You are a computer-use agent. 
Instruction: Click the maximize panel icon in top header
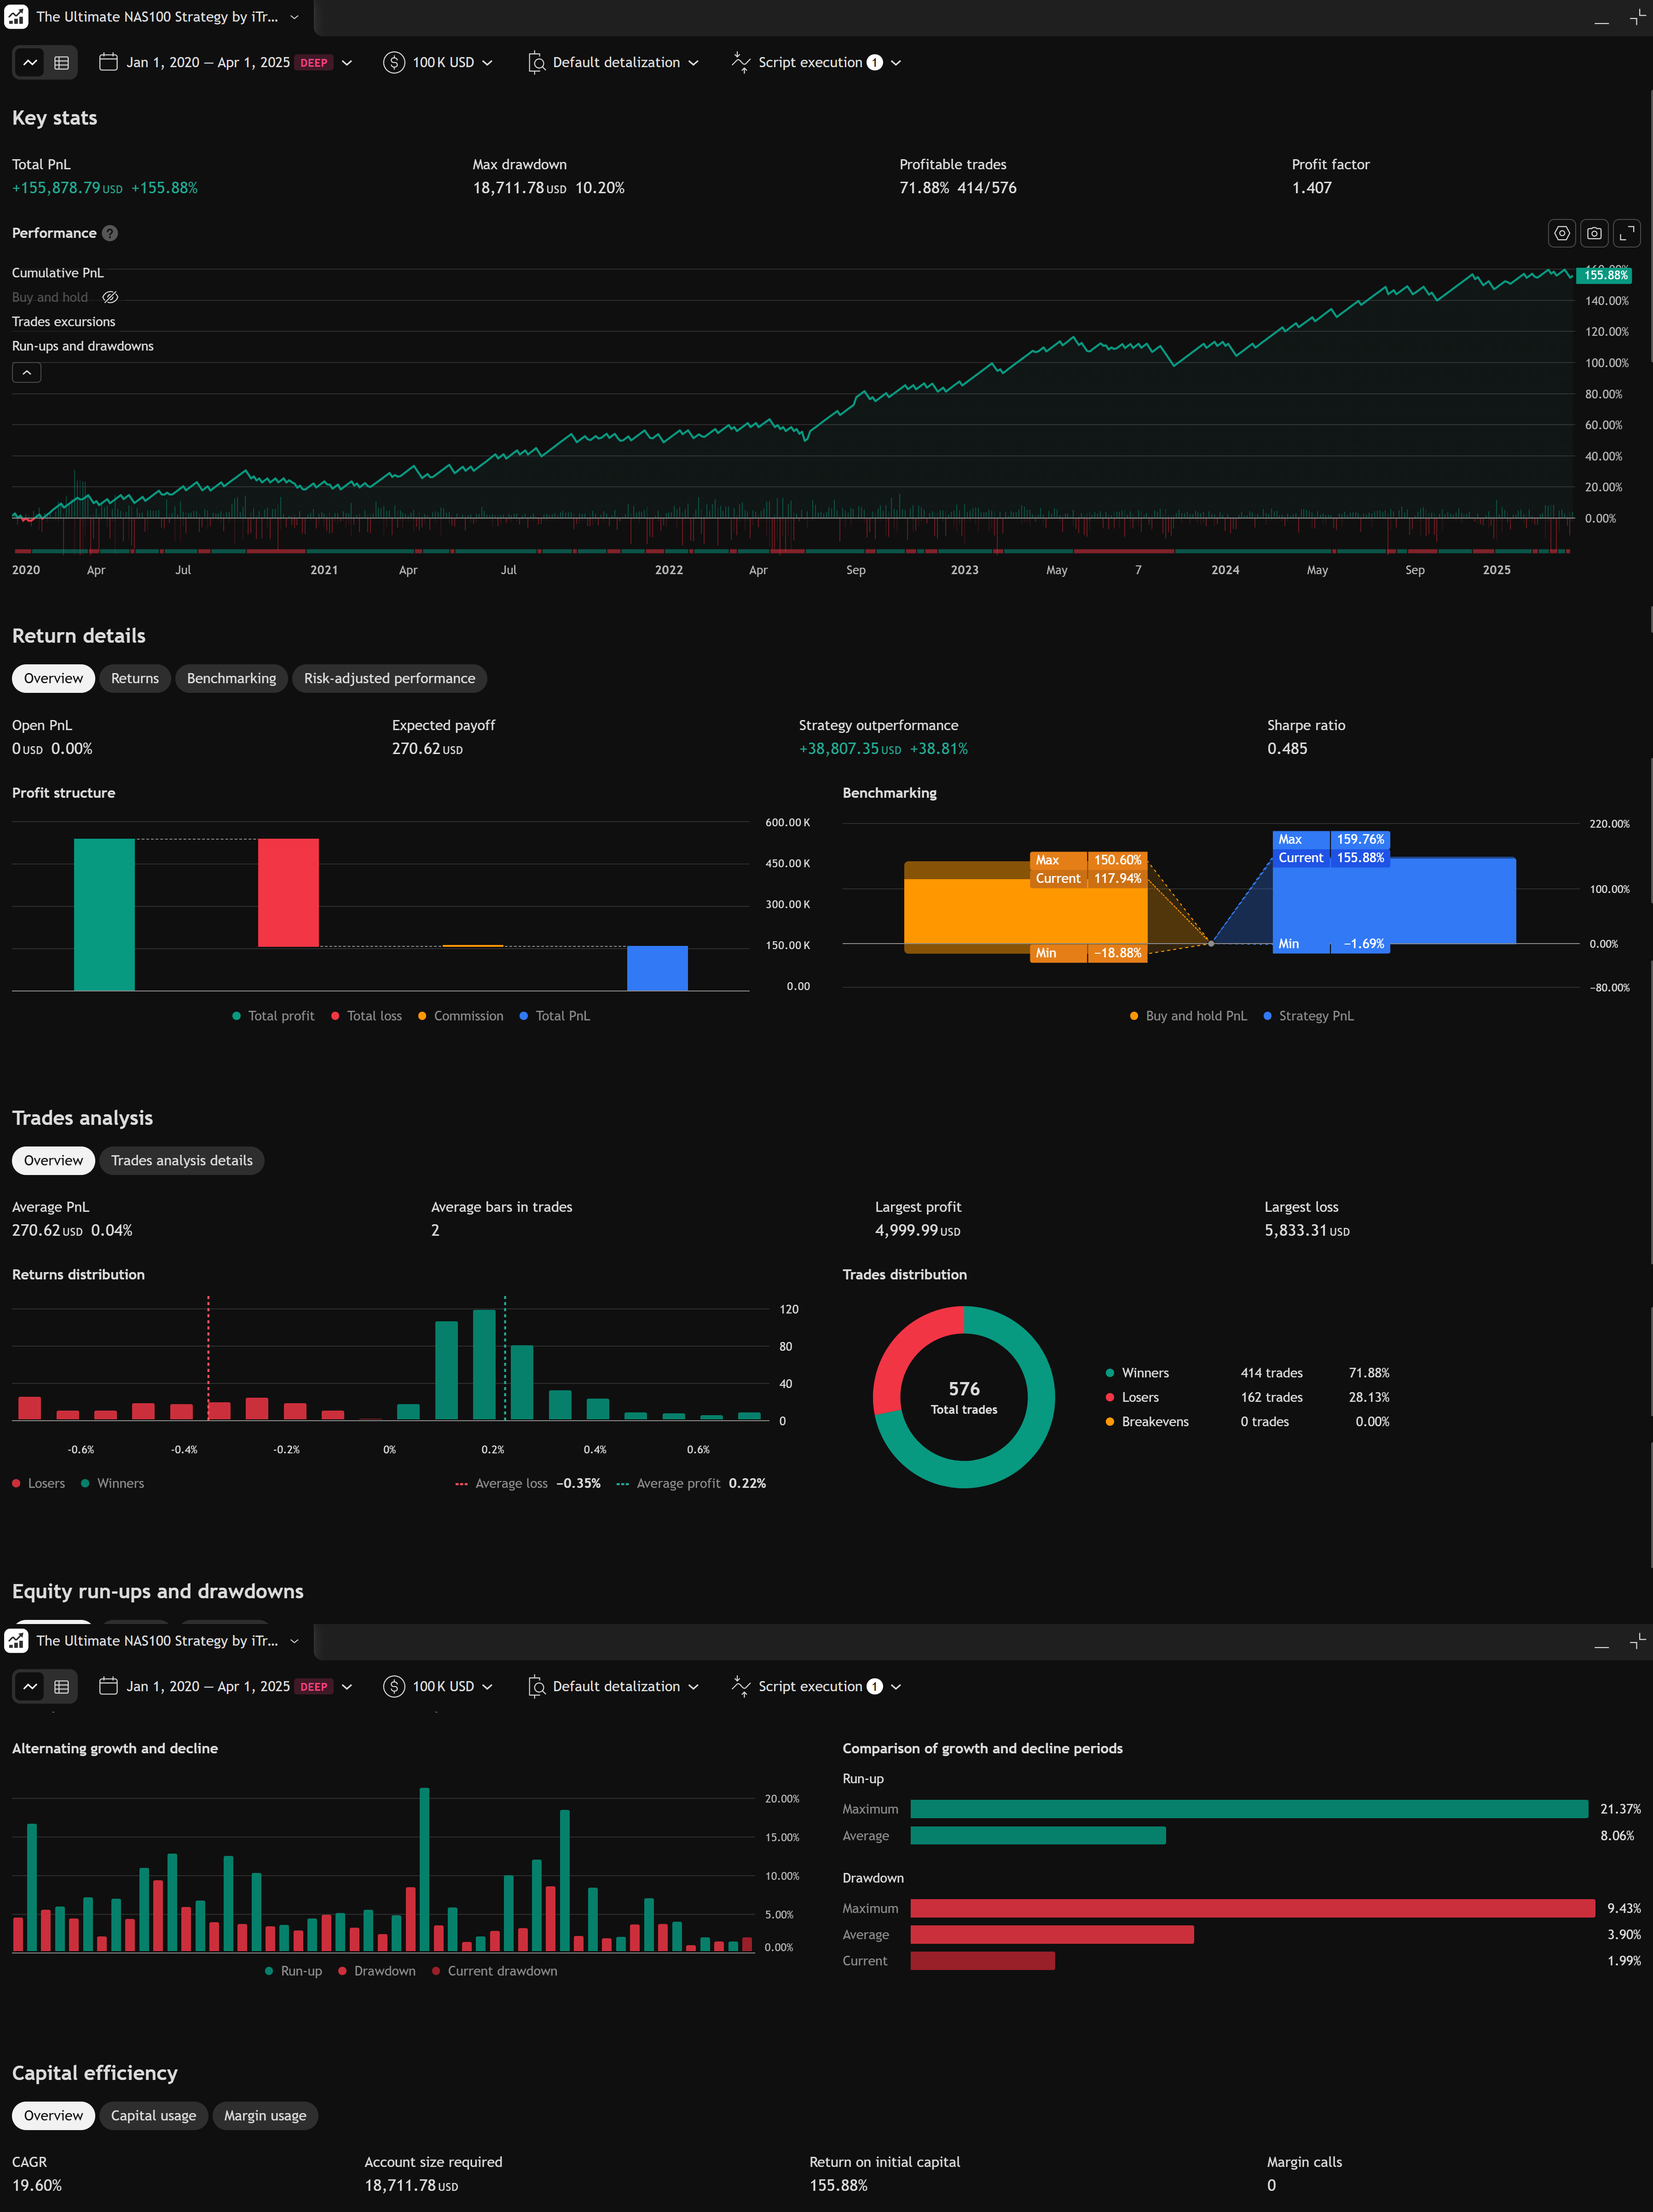pos(1637,17)
